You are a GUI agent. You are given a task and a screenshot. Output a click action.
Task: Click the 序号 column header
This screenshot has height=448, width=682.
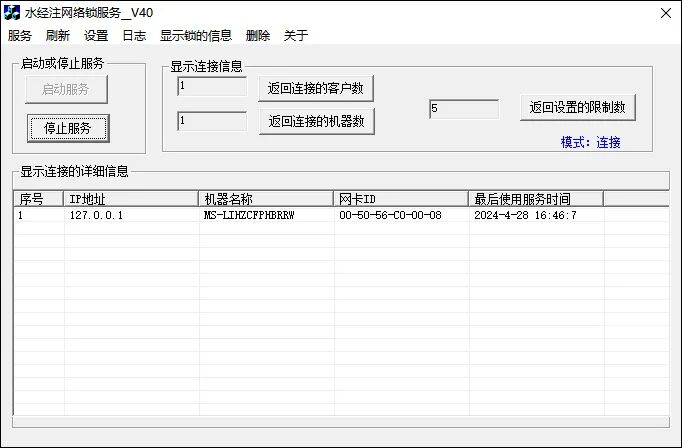tap(38, 199)
